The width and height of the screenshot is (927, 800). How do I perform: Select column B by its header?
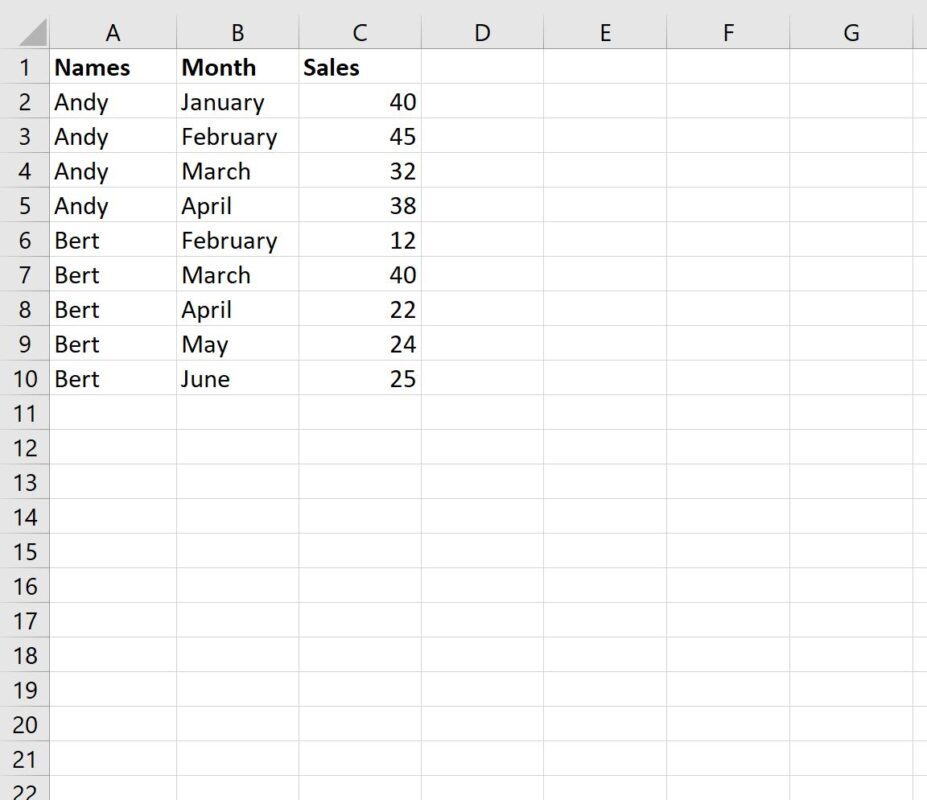[x=237, y=32]
